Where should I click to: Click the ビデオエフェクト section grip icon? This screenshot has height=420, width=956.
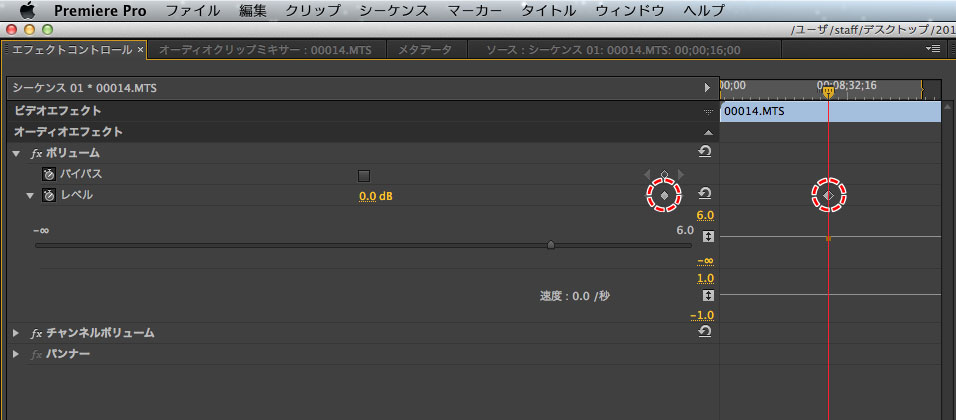pyautogui.click(x=708, y=112)
